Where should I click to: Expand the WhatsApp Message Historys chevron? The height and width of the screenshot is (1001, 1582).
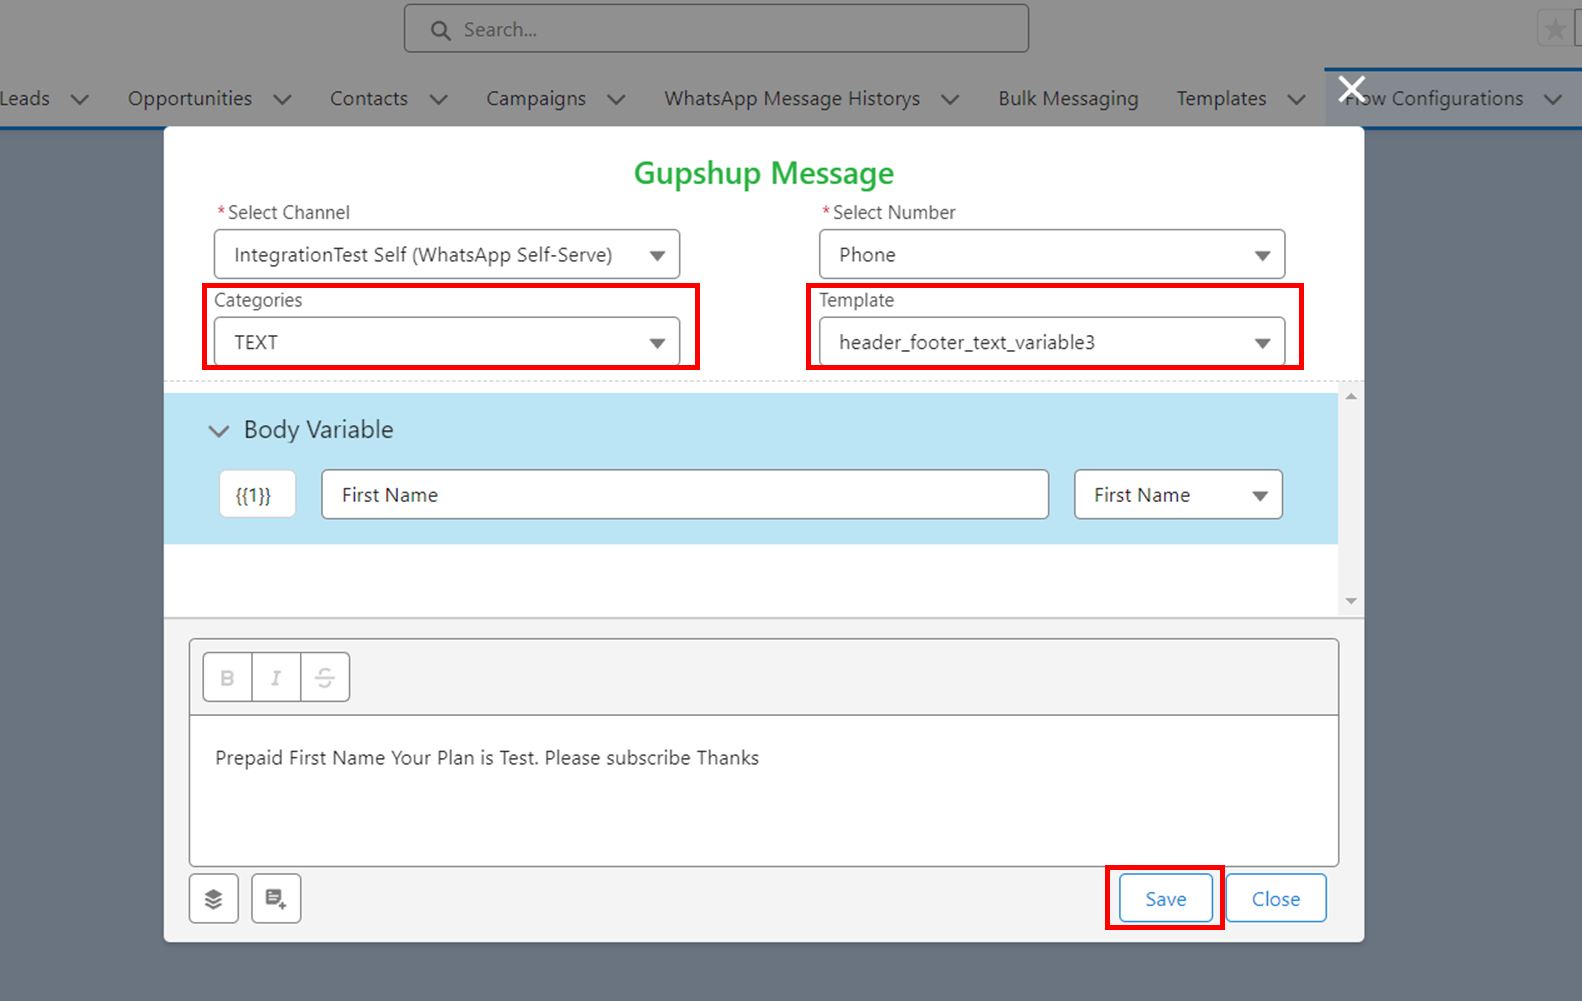pyautogui.click(x=951, y=99)
